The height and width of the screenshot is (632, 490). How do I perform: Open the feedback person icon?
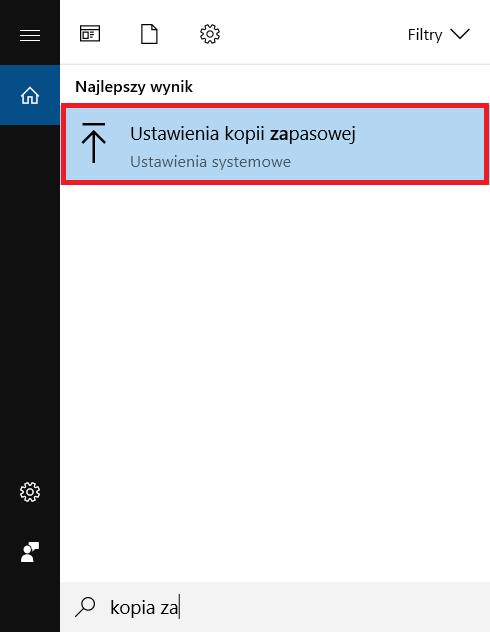pyautogui.click(x=30, y=552)
